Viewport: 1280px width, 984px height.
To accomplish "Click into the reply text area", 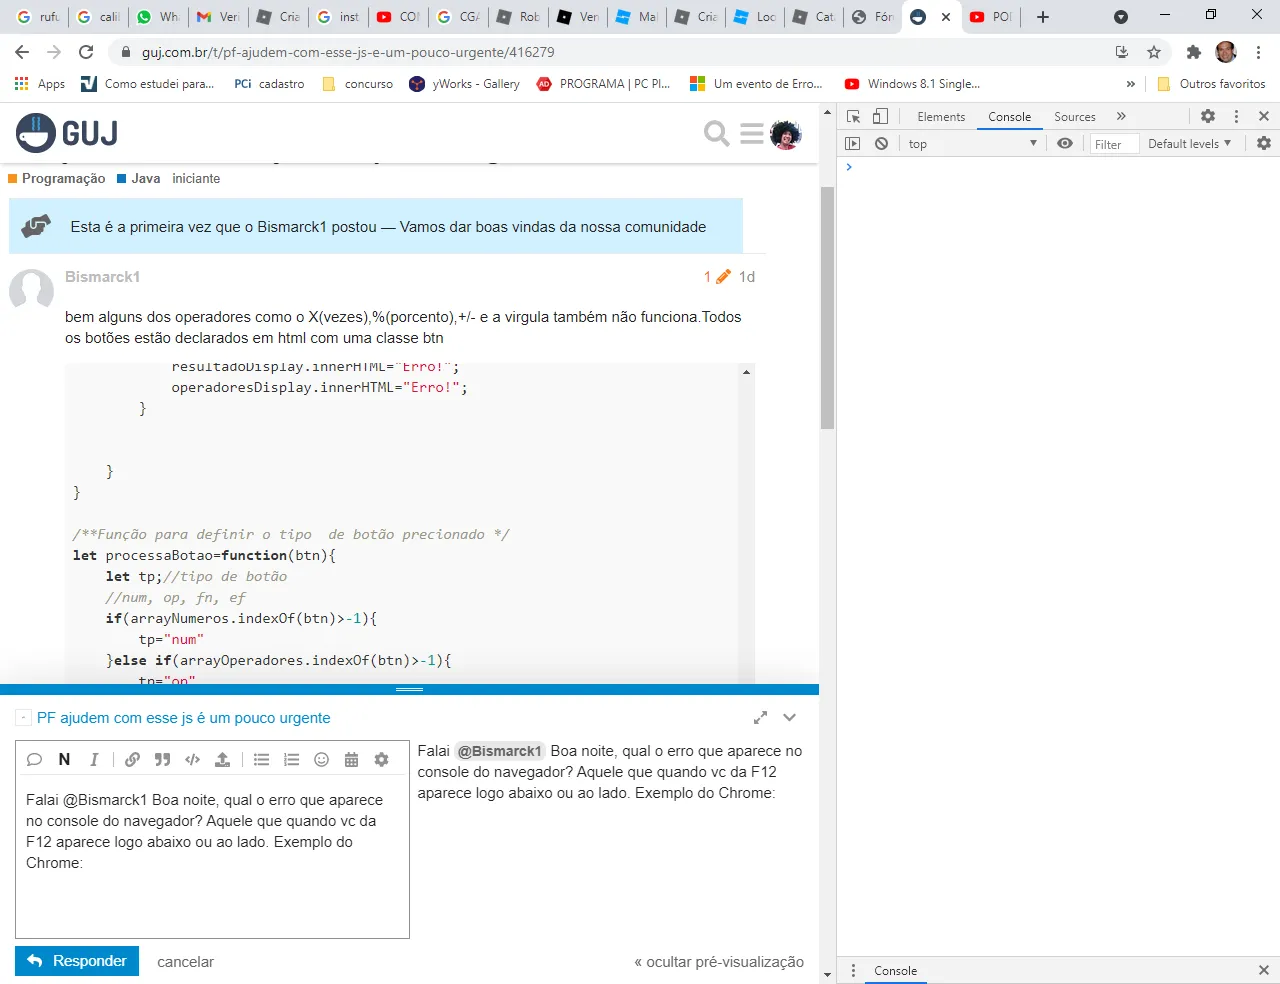I will pyautogui.click(x=212, y=858).
